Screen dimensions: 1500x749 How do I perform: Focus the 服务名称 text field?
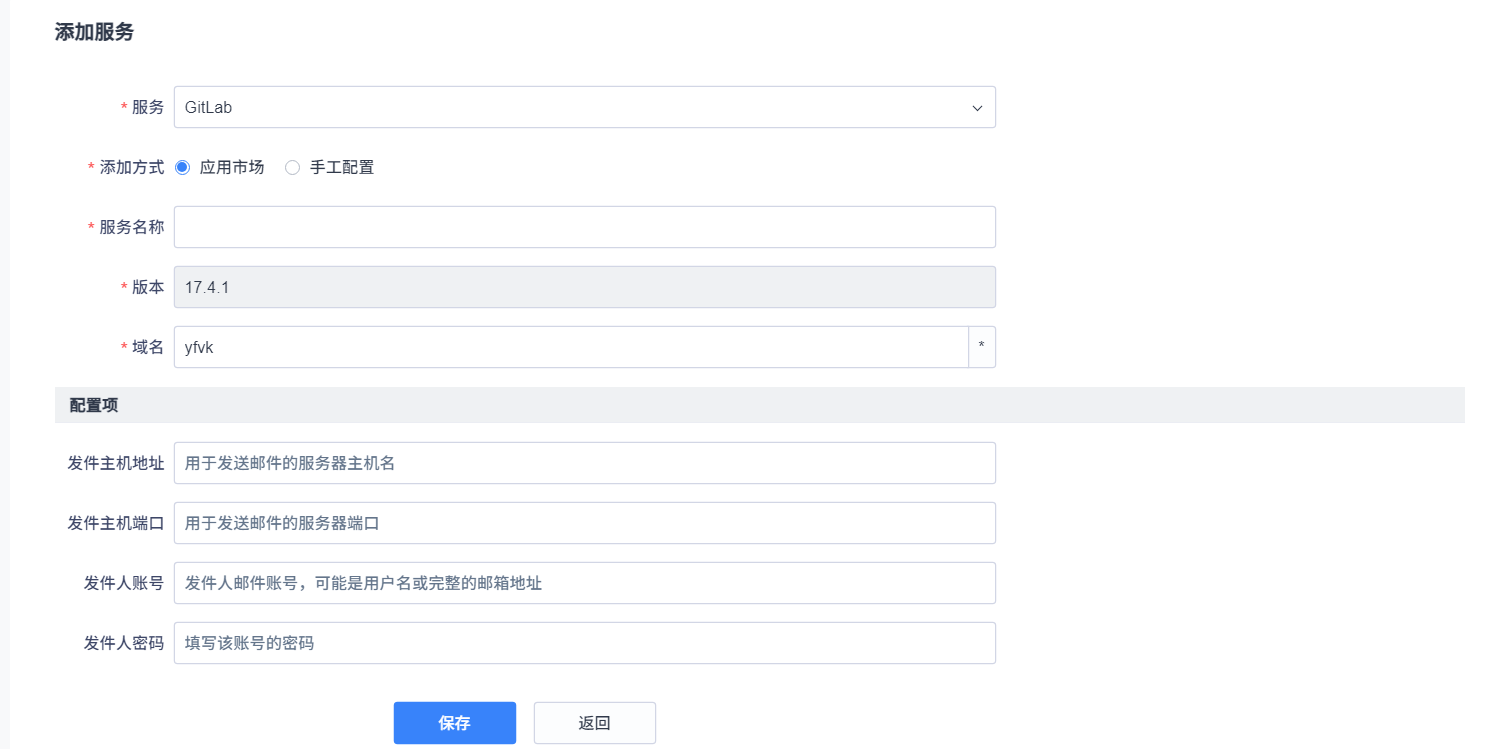(584, 227)
